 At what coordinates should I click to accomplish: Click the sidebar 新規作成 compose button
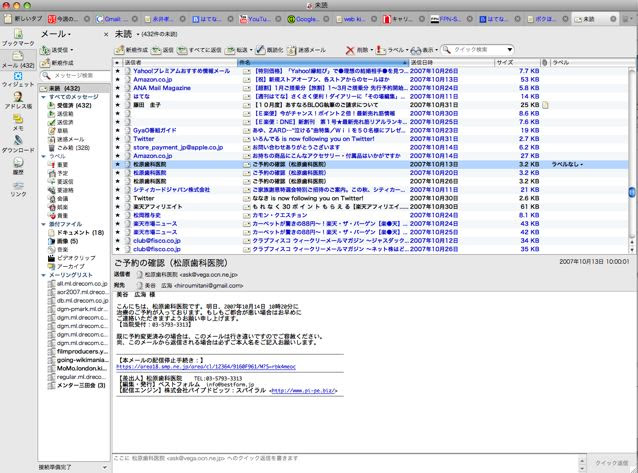tap(57, 63)
